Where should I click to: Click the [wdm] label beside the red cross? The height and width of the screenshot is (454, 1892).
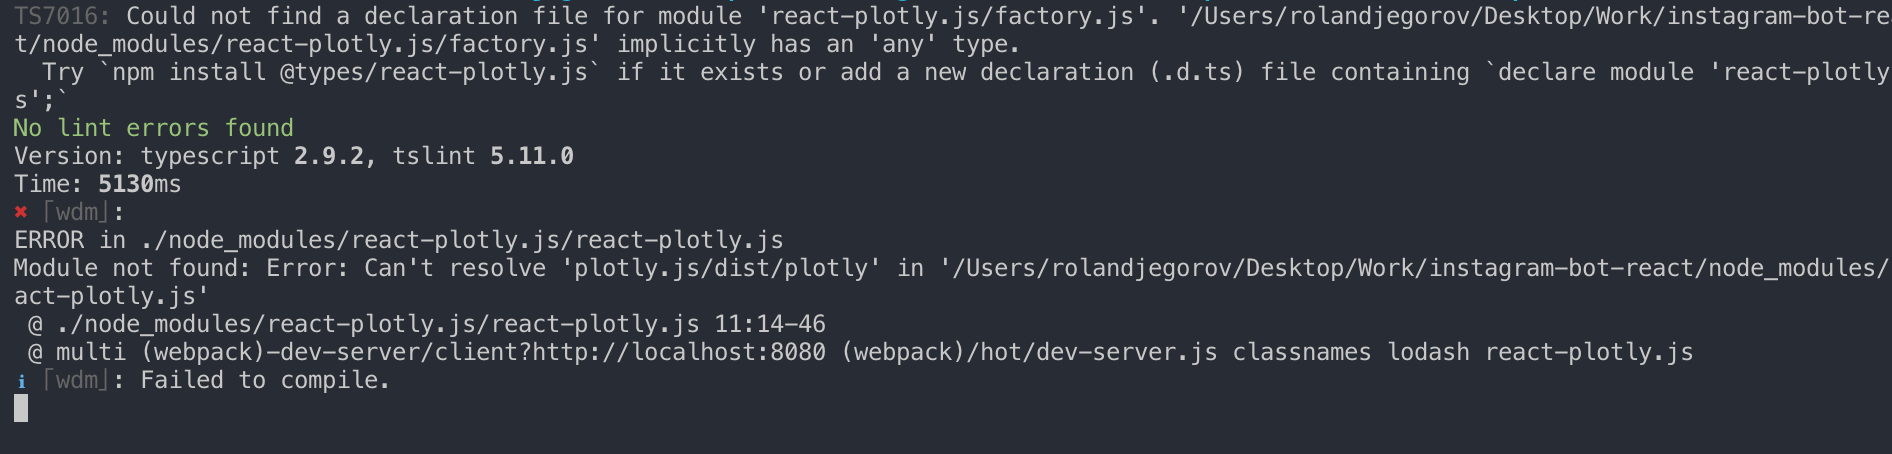click(77, 212)
